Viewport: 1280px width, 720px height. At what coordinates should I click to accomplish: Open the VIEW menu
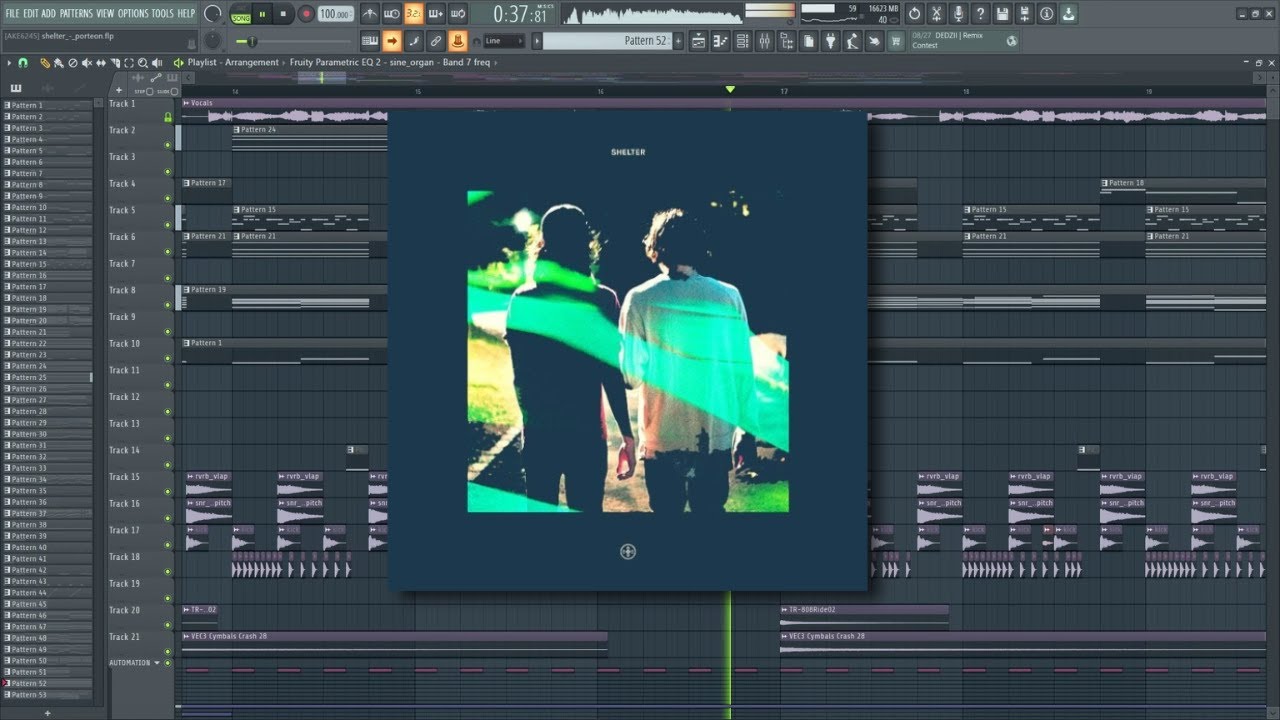pyautogui.click(x=105, y=13)
